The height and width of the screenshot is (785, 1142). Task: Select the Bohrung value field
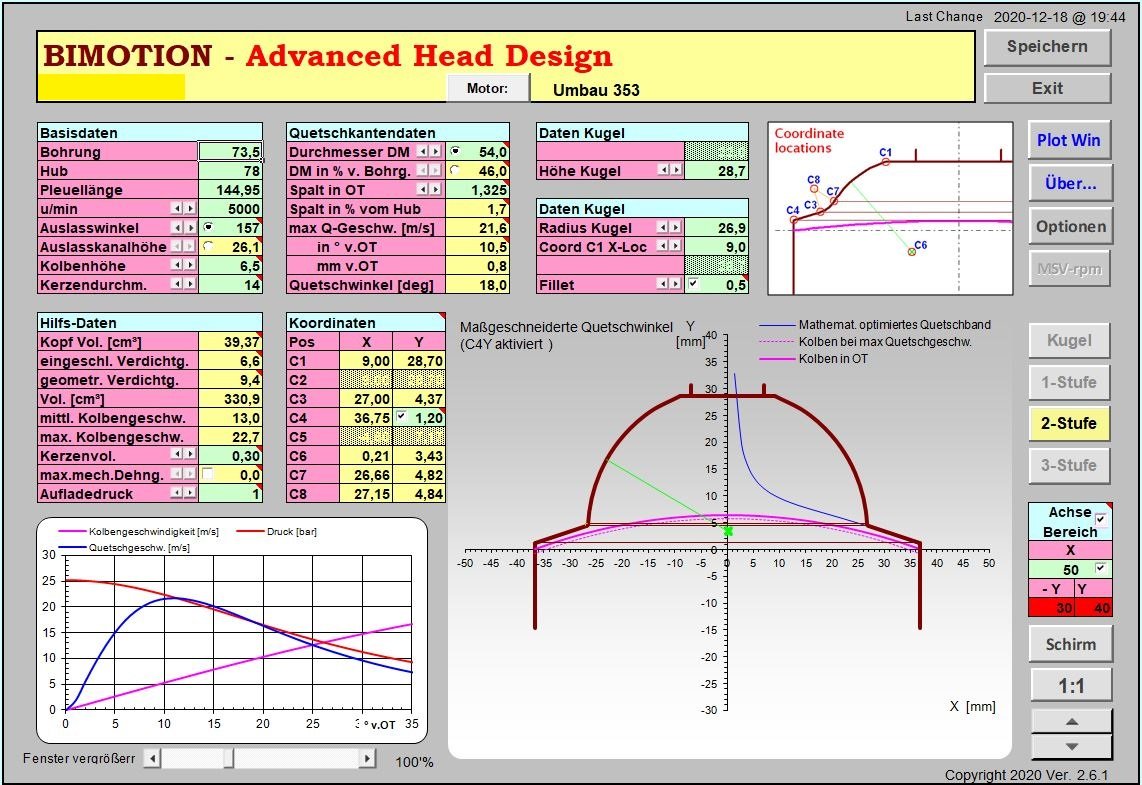(x=230, y=152)
